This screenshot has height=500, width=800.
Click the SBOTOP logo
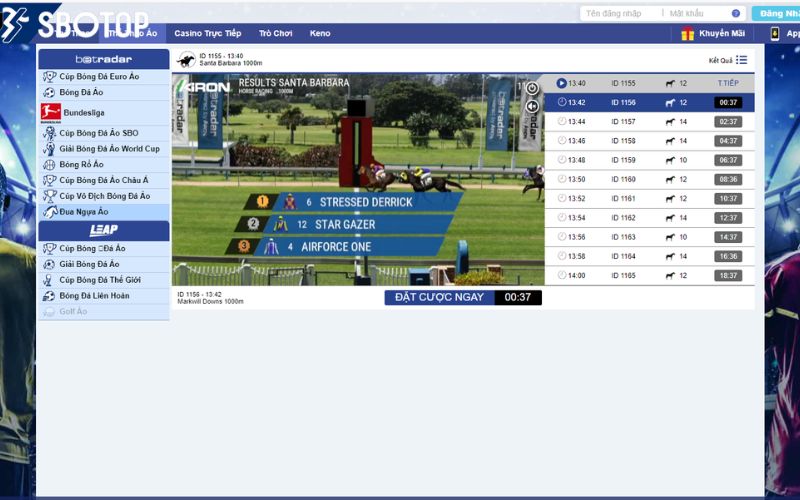click(75, 23)
